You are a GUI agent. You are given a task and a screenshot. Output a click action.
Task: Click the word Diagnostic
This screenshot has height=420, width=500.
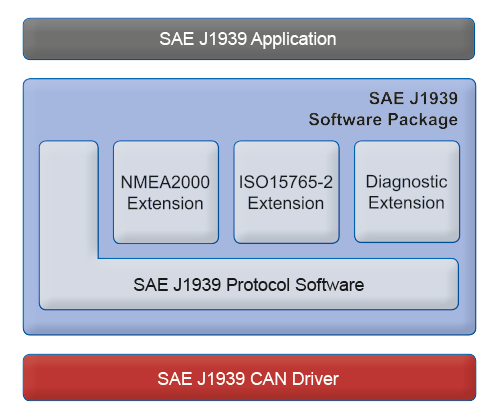click(x=407, y=183)
